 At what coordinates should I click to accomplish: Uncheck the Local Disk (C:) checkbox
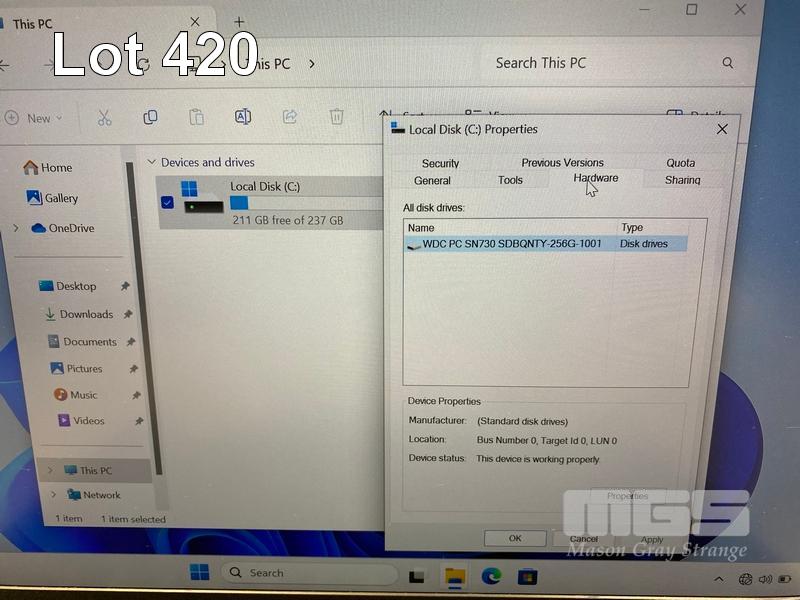[x=167, y=203]
